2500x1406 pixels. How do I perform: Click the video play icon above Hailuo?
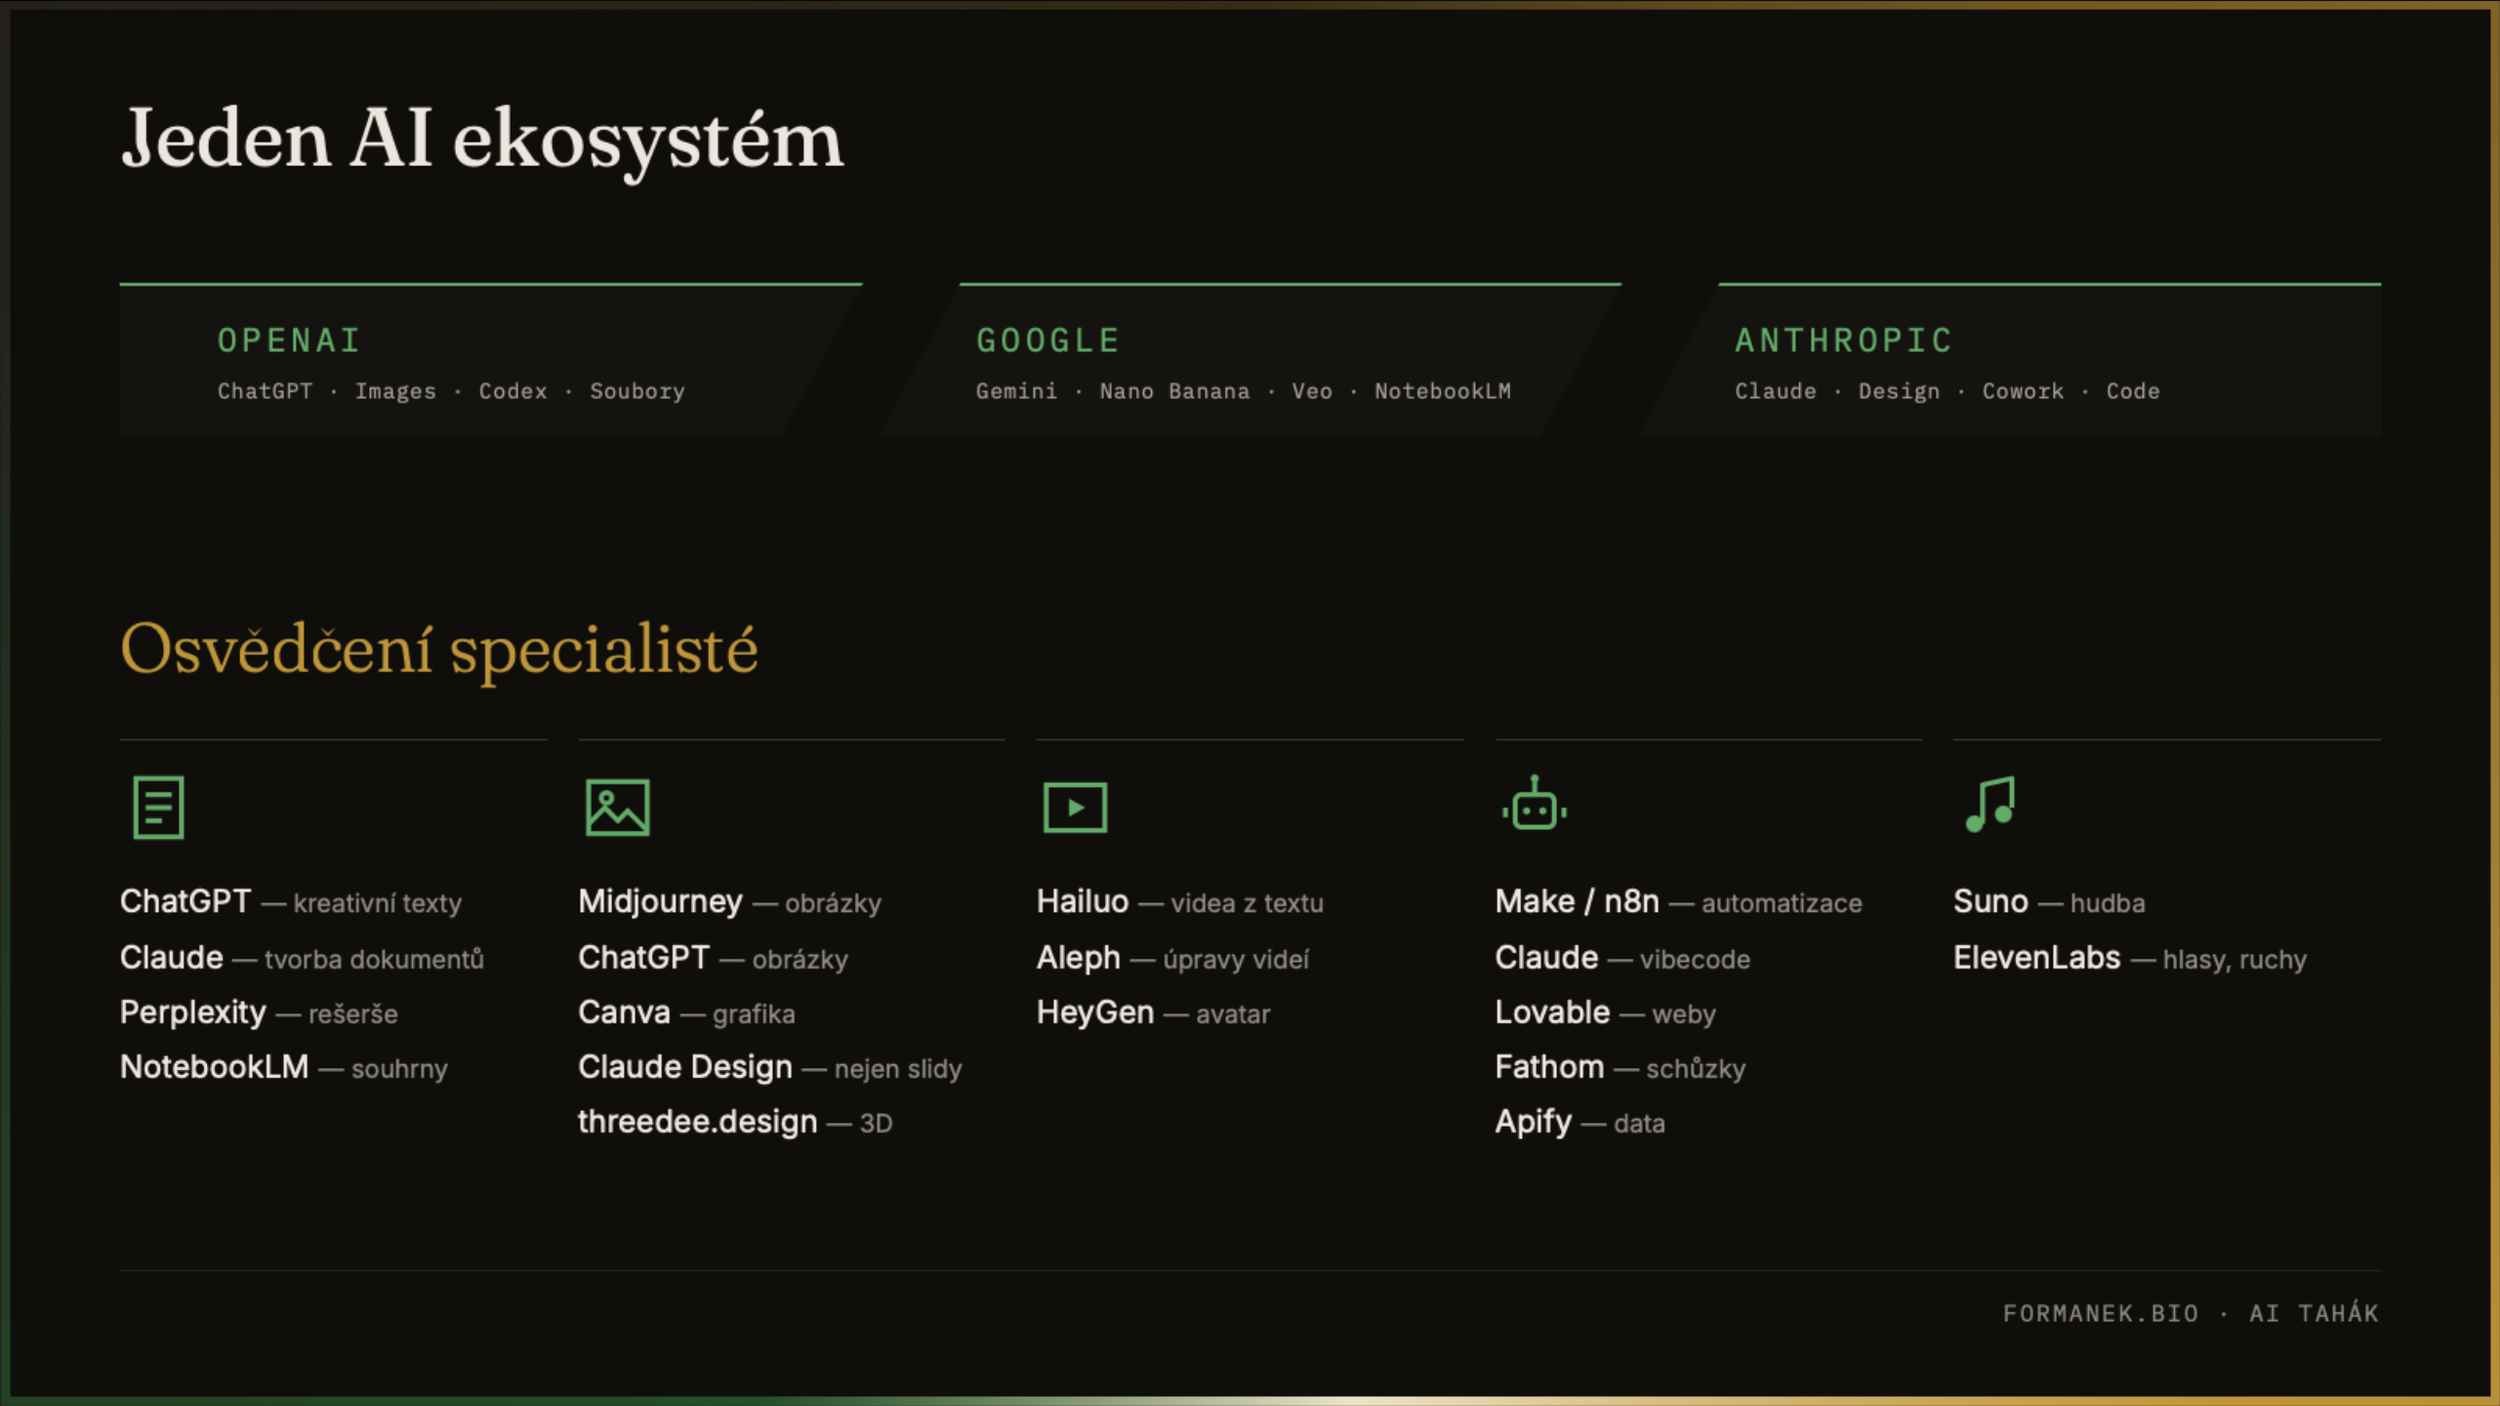coord(1075,807)
